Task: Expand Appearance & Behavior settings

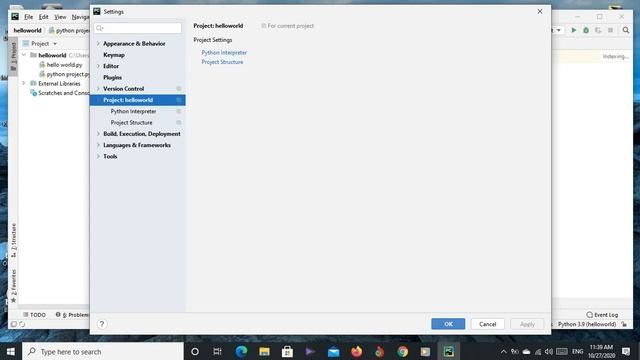Action: click(98, 43)
